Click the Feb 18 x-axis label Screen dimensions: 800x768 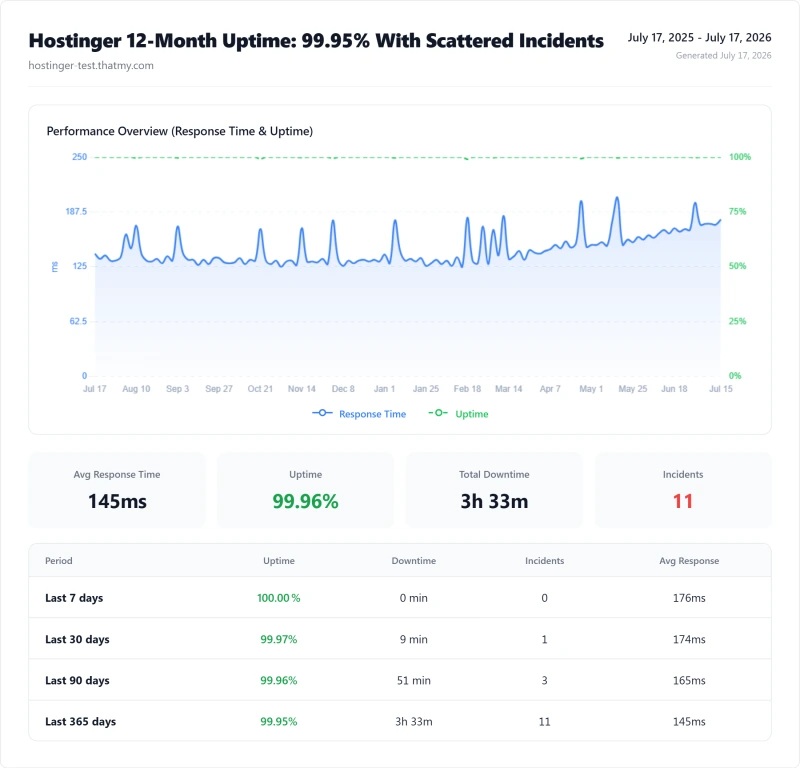click(x=467, y=389)
